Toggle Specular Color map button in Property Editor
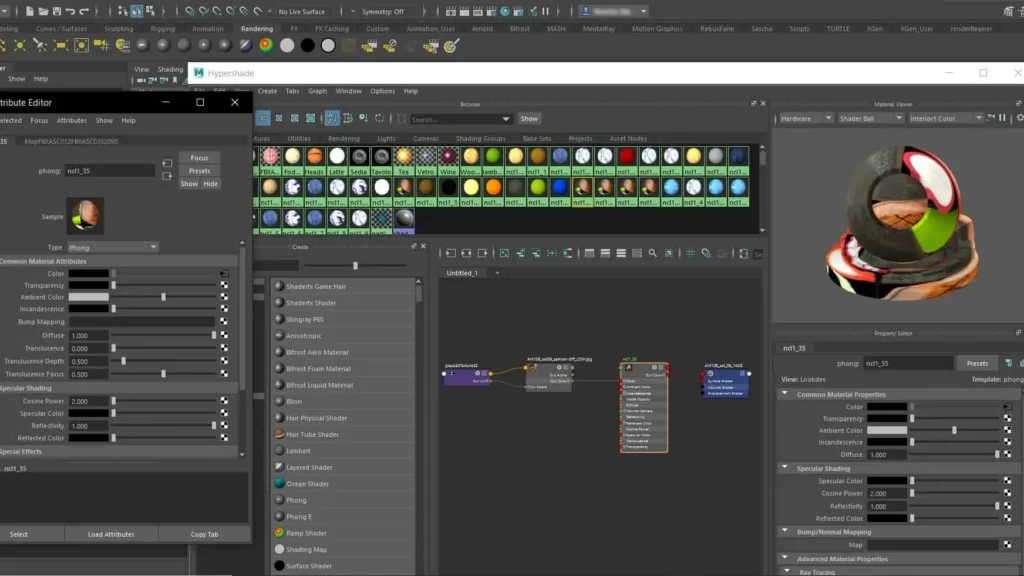The image size is (1024, 576). (x=1008, y=481)
